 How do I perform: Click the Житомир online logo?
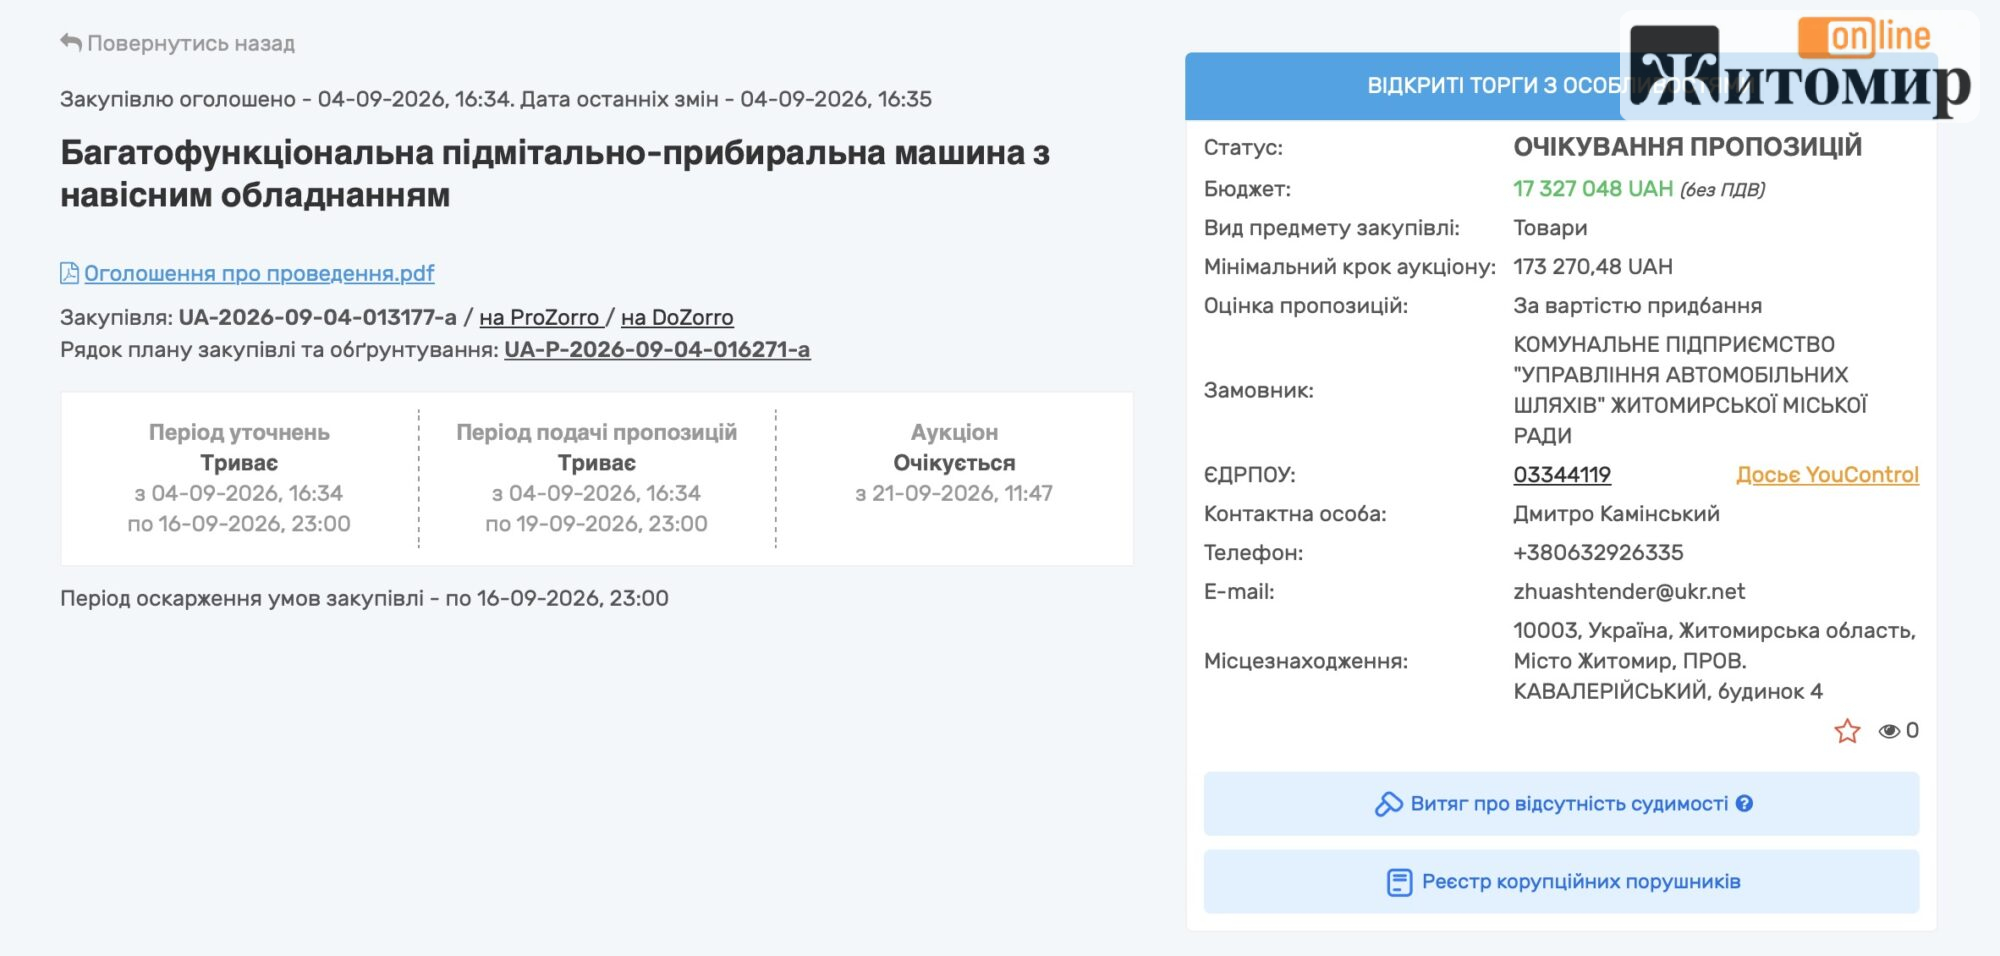(x=1799, y=67)
